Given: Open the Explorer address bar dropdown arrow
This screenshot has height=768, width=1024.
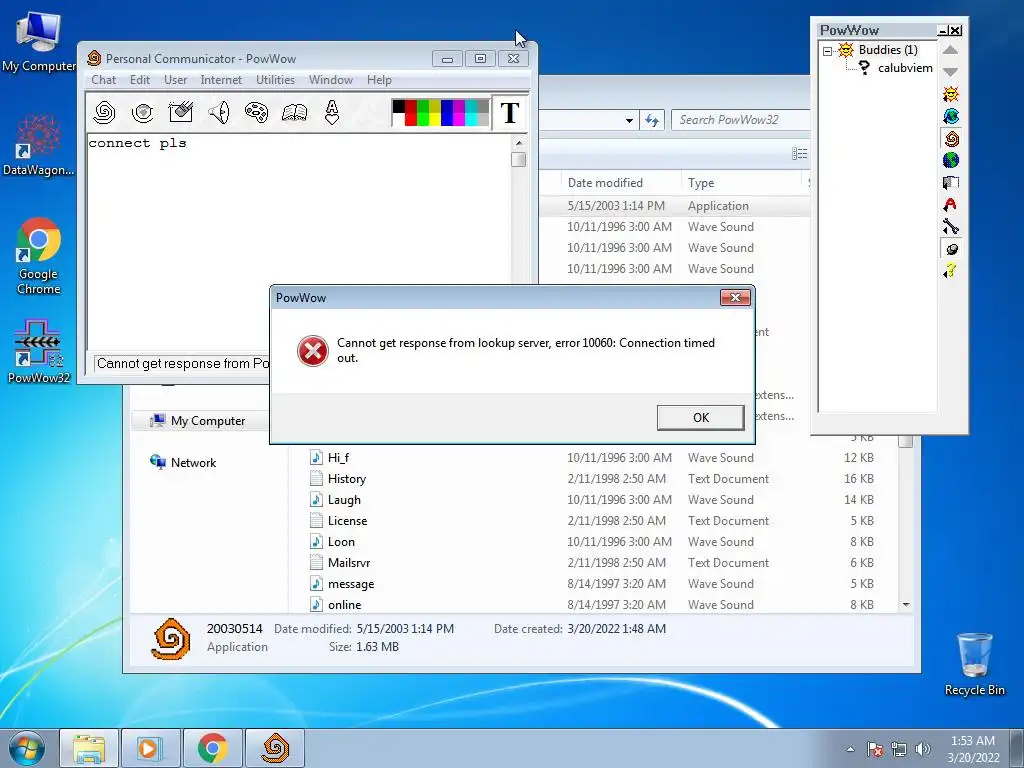Looking at the screenshot, I should click(x=629, y=120).
